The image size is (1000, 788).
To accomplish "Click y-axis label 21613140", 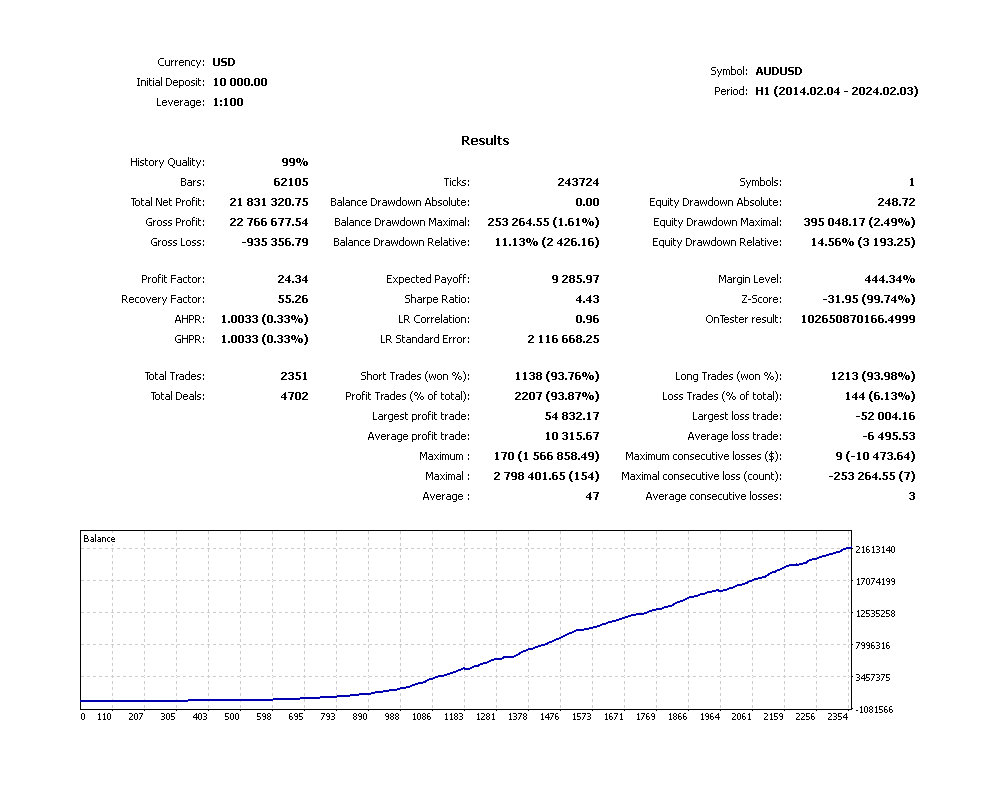I will pos(875,550).
